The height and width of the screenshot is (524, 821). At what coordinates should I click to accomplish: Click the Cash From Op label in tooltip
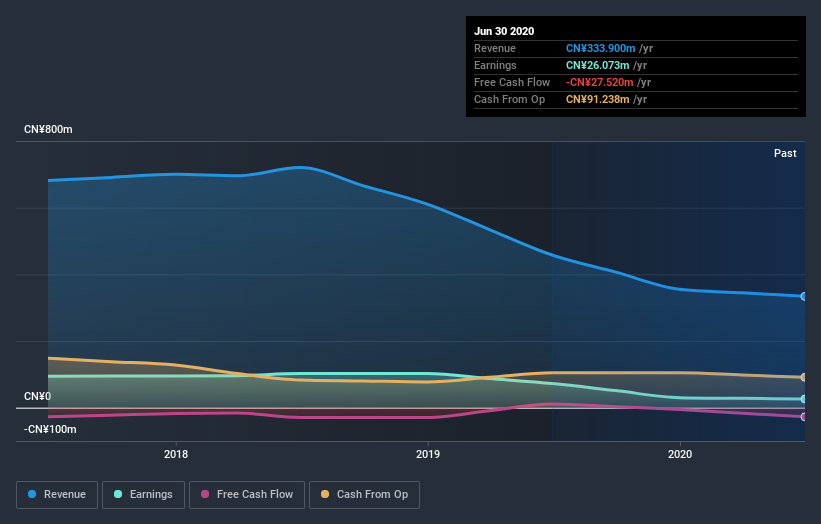(509, 99)
